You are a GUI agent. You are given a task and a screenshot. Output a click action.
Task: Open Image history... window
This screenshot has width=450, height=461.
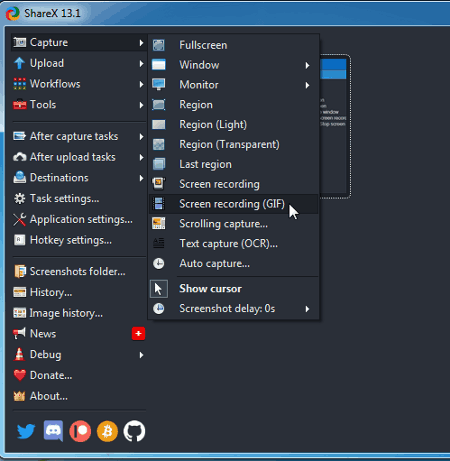78,313
